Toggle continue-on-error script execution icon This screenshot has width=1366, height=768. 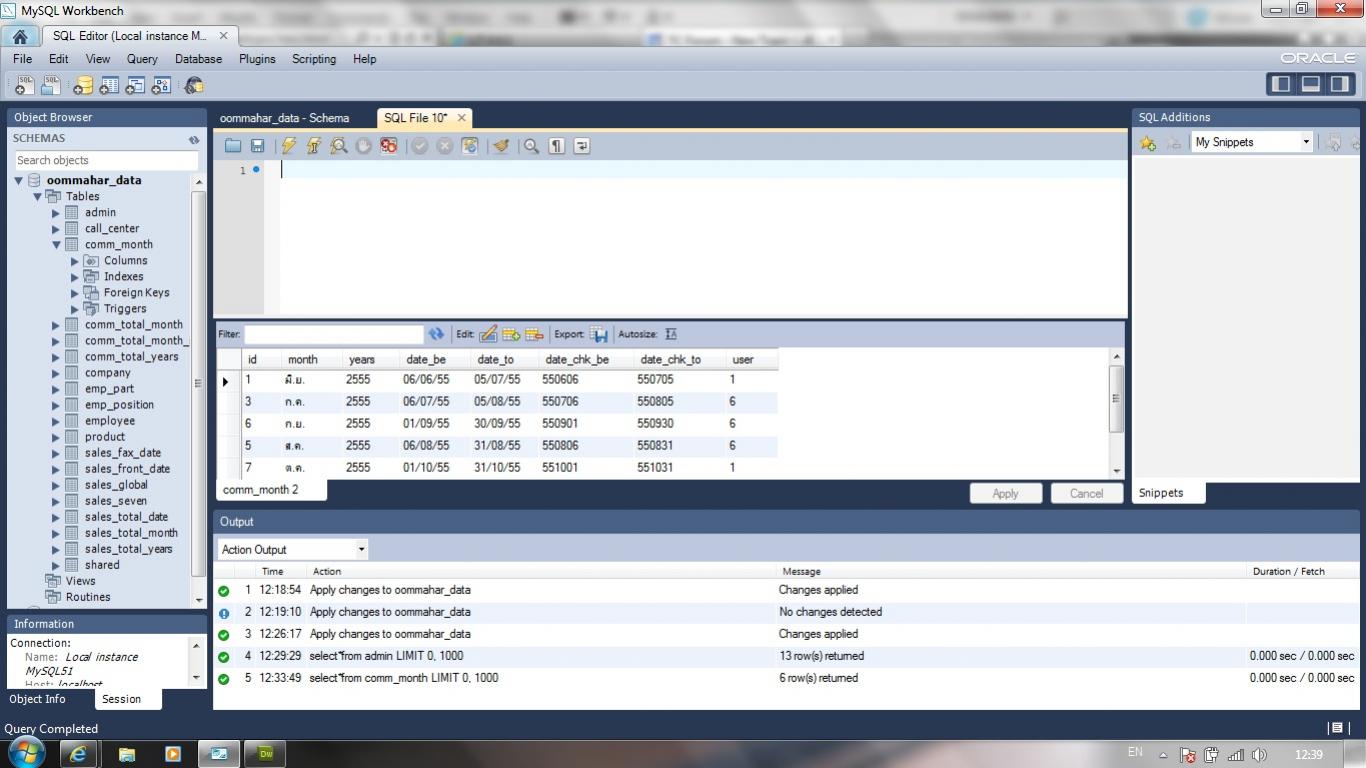(x=389, y=146)
